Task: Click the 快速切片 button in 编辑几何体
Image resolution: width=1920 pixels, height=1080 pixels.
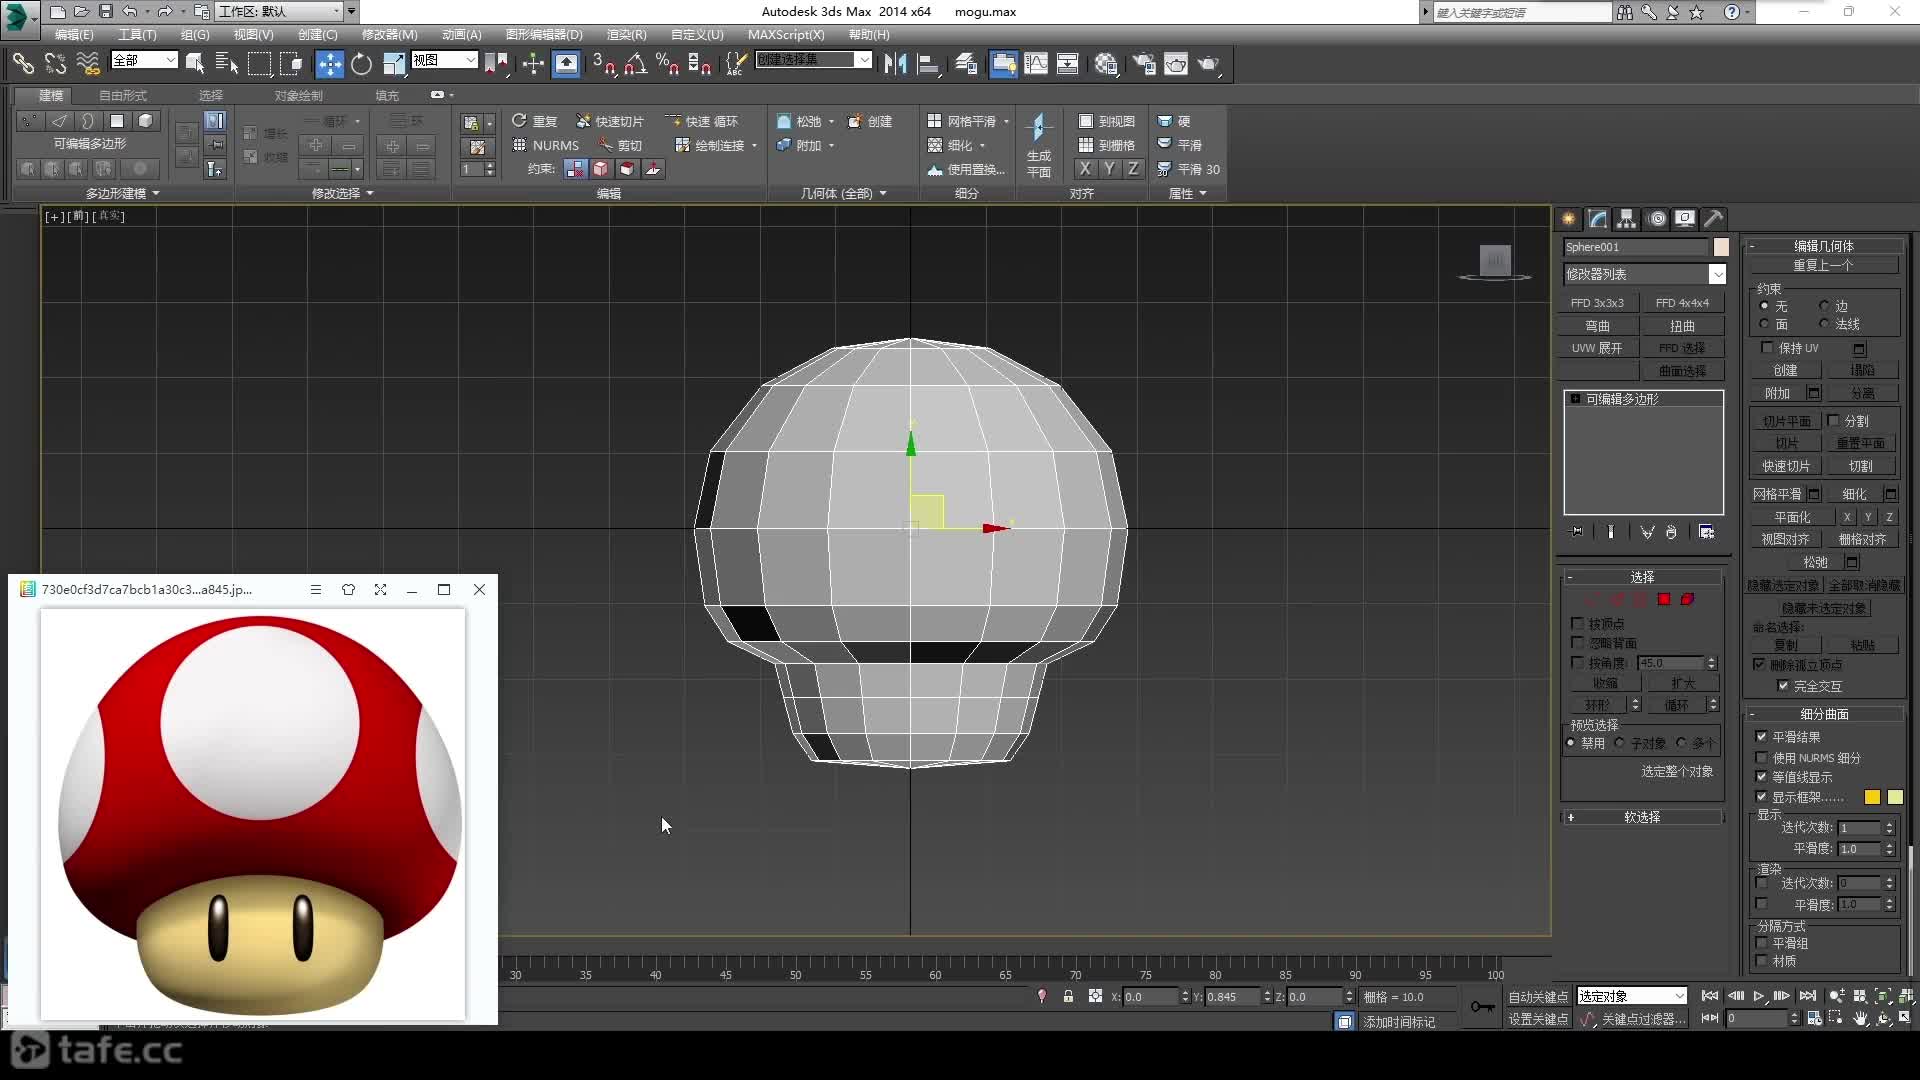Action: 1785,466
